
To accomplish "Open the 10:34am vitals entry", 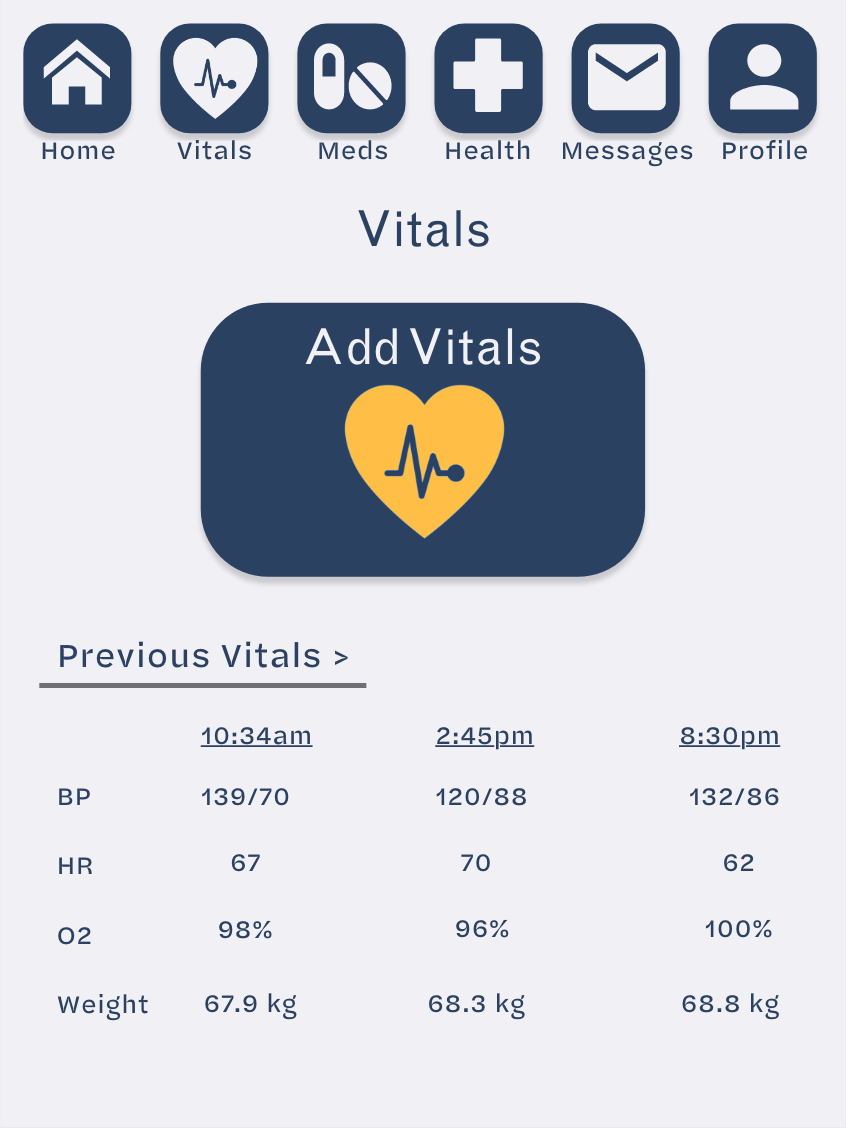I will [256, 736].
